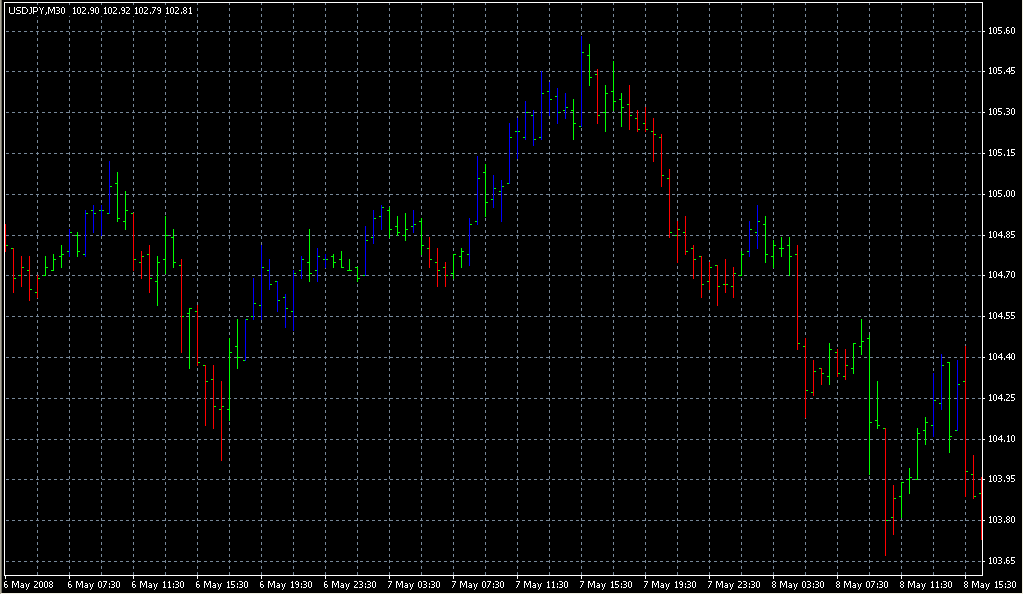The width and height of the screenshot is (1024, 594).
Task: Click the 8 May 03:30 time label
Action: (798, 585)
